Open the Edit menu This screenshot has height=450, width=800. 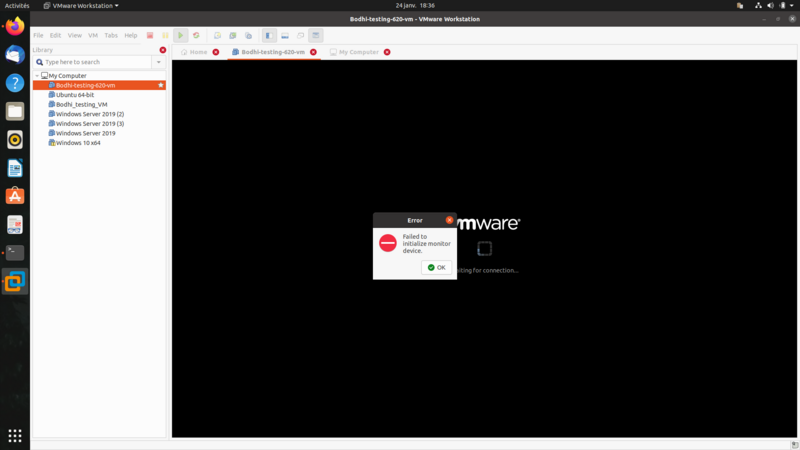click(55, 35)
